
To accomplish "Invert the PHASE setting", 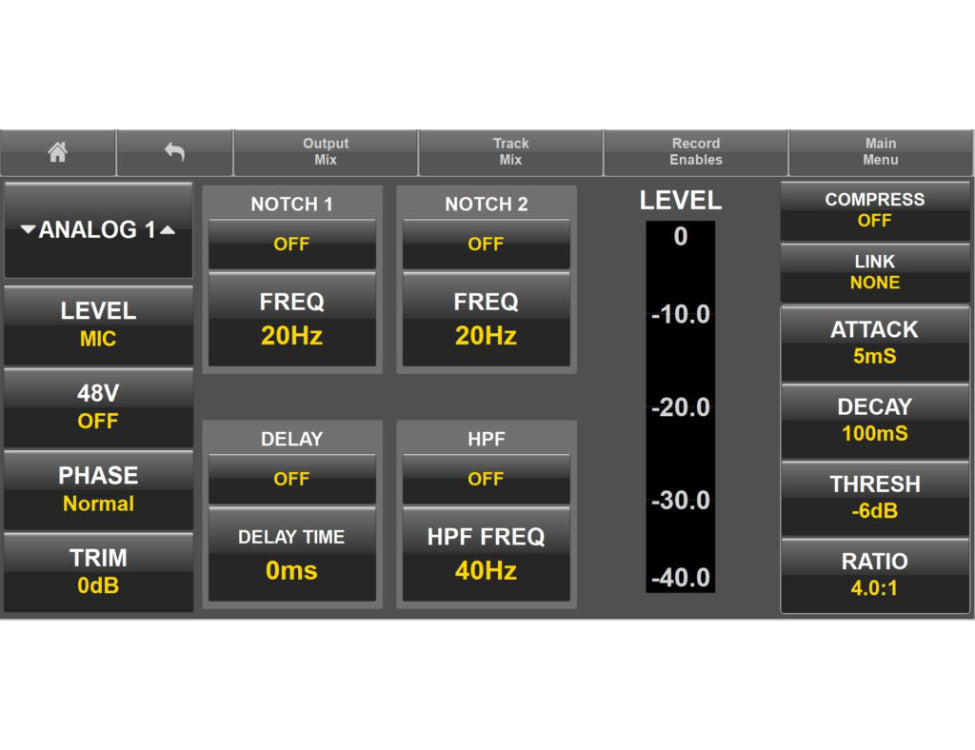I will [x=97, y=489].
